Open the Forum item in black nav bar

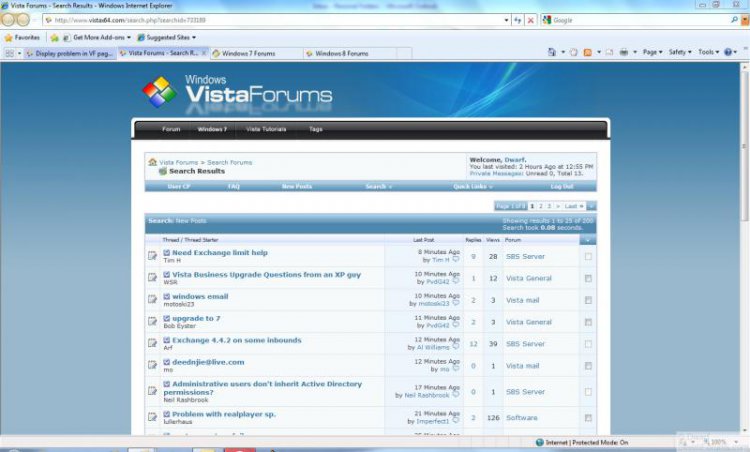tap(171, 129)
